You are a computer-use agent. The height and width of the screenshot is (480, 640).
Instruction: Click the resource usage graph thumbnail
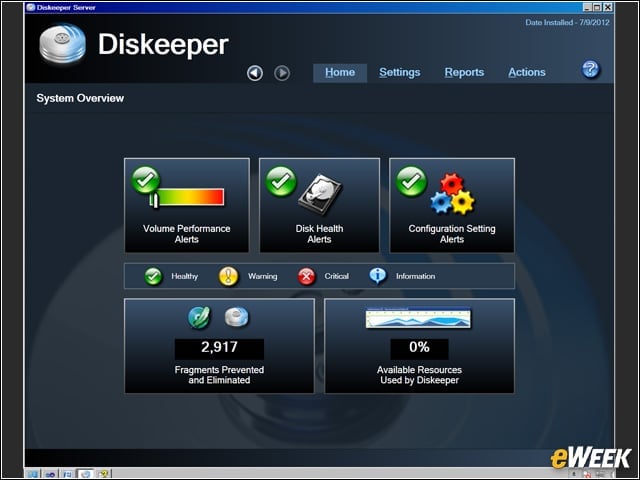tap(418, 318)
